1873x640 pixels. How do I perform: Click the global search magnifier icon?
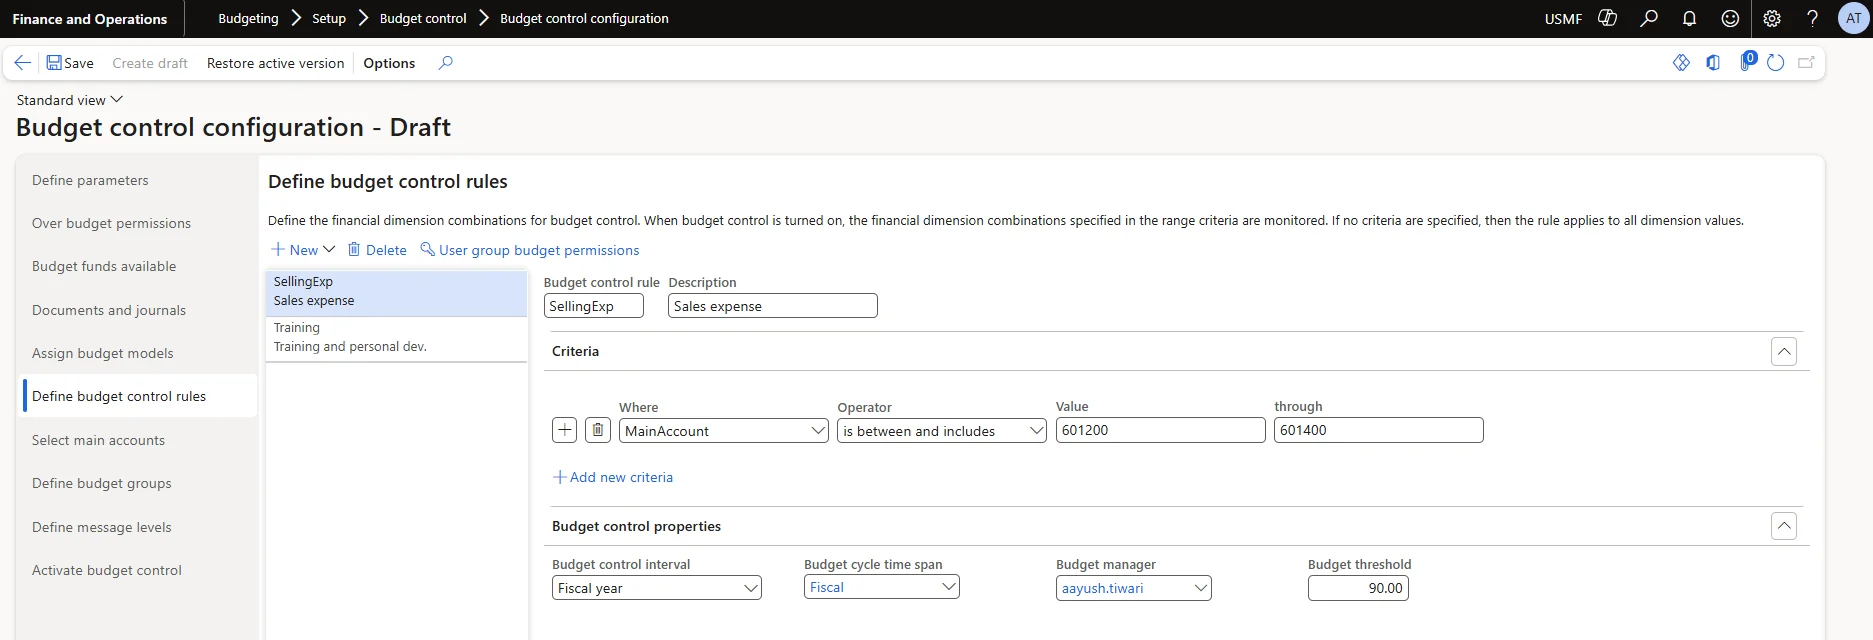pyautogui.click(x=1649, y=18)
